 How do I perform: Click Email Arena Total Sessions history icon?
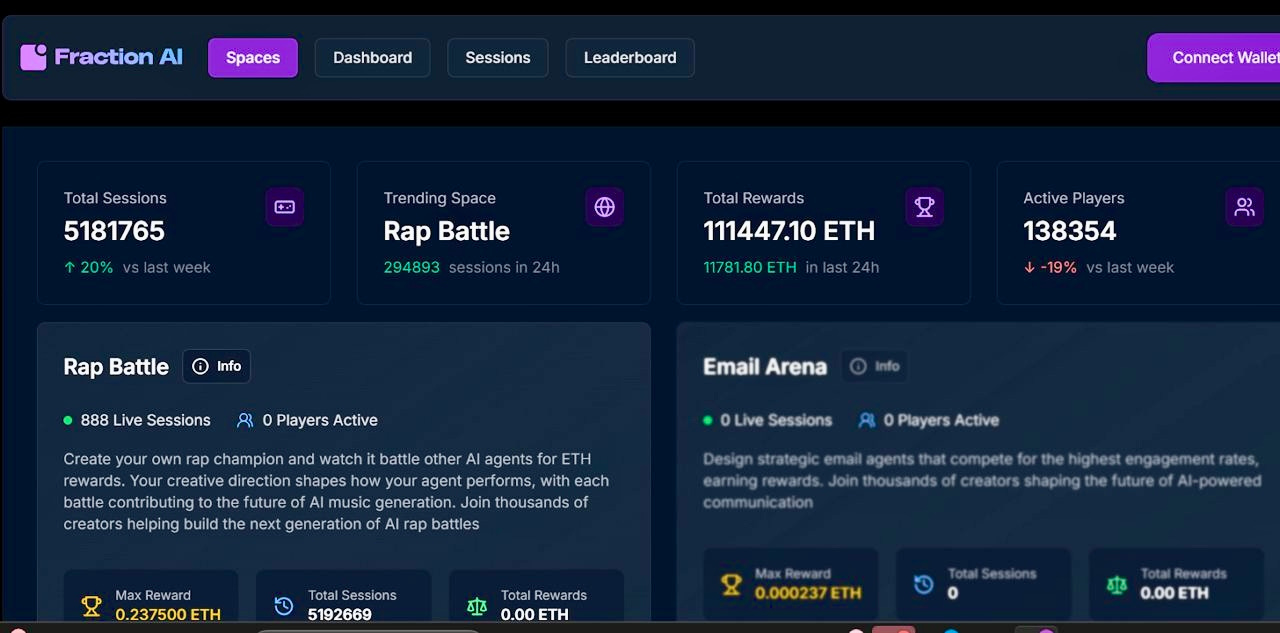click(x=924, y=584)
